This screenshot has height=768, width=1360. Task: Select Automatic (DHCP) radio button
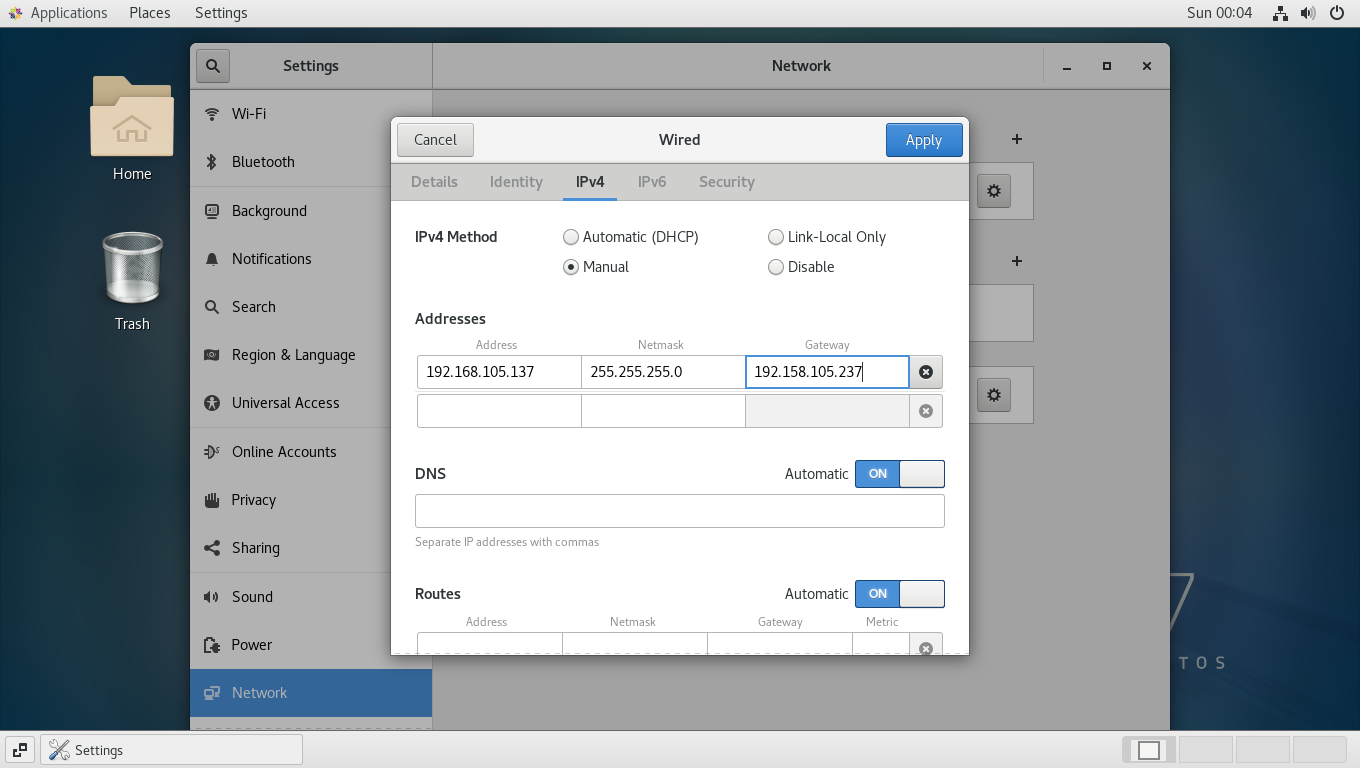coord(571,237)
